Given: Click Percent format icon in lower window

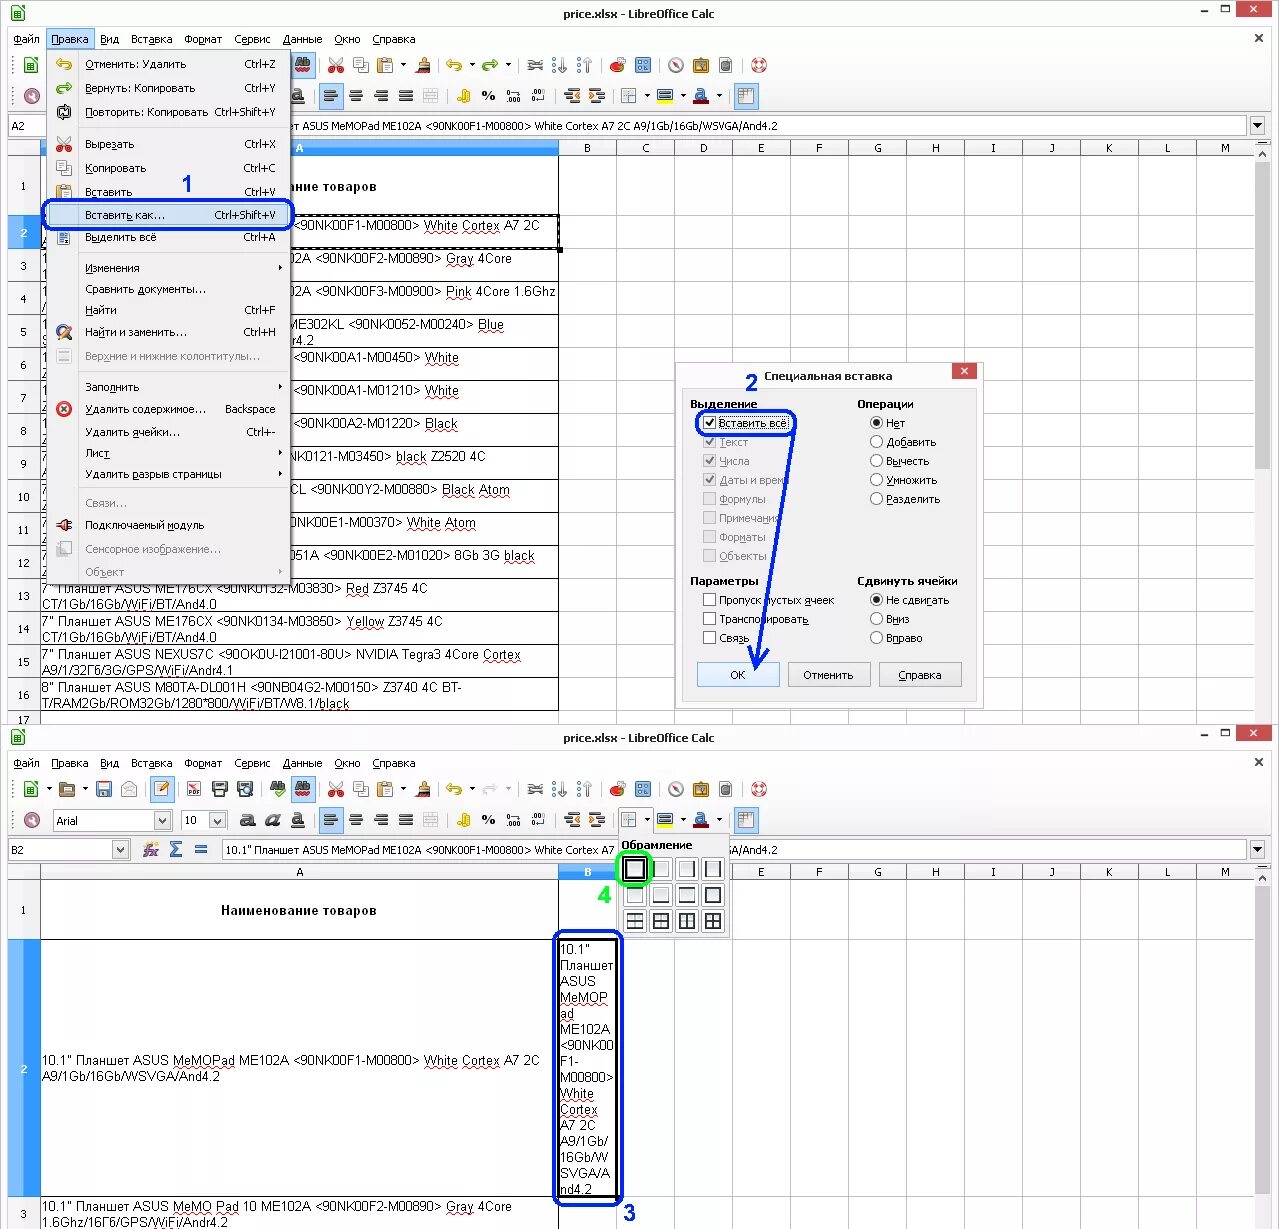Looking at the screenshot, I should (488, 820).
